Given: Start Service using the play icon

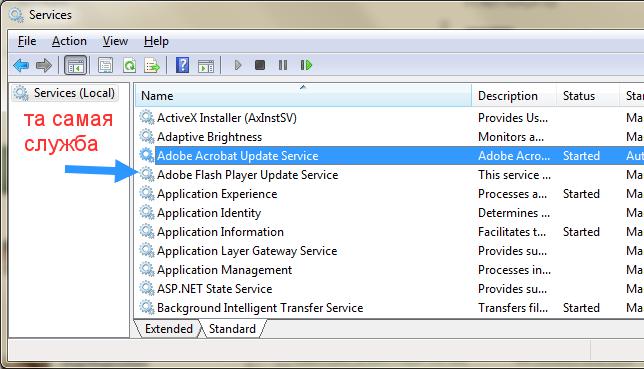Looking at the screenshot, I should [237, 65].
